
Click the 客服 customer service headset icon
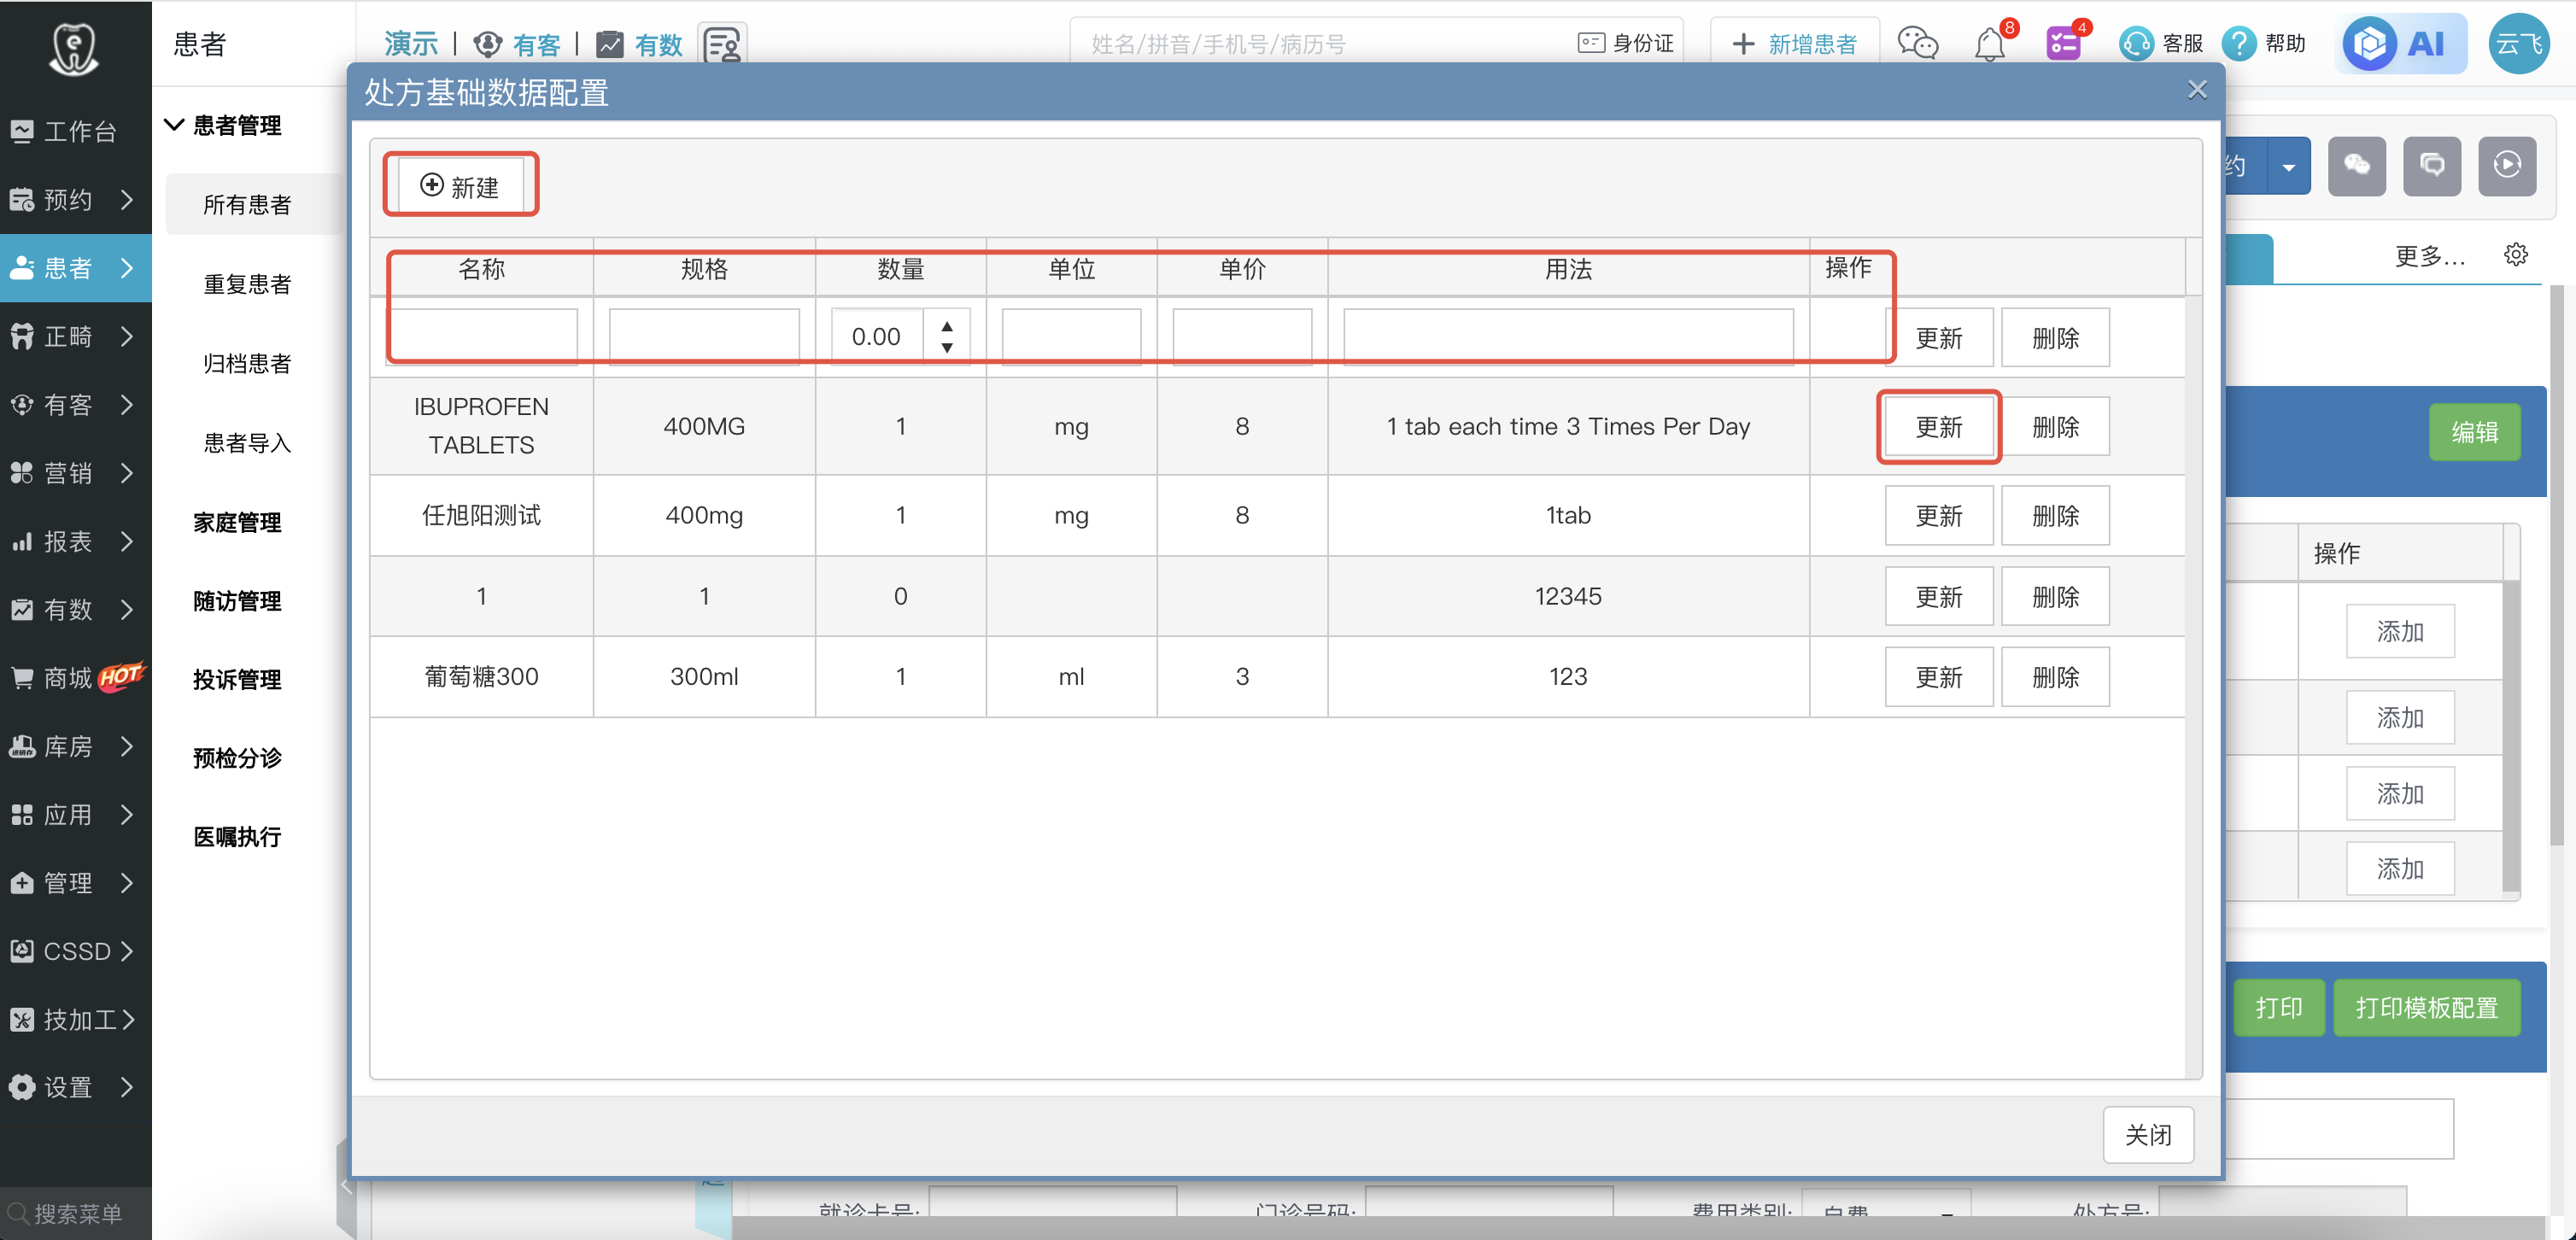(x=2136, y=44)
